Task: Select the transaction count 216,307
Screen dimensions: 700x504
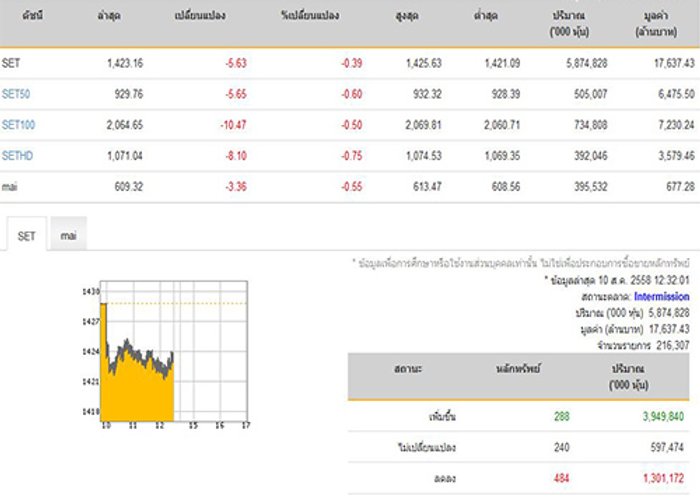Action: [673, 346]
